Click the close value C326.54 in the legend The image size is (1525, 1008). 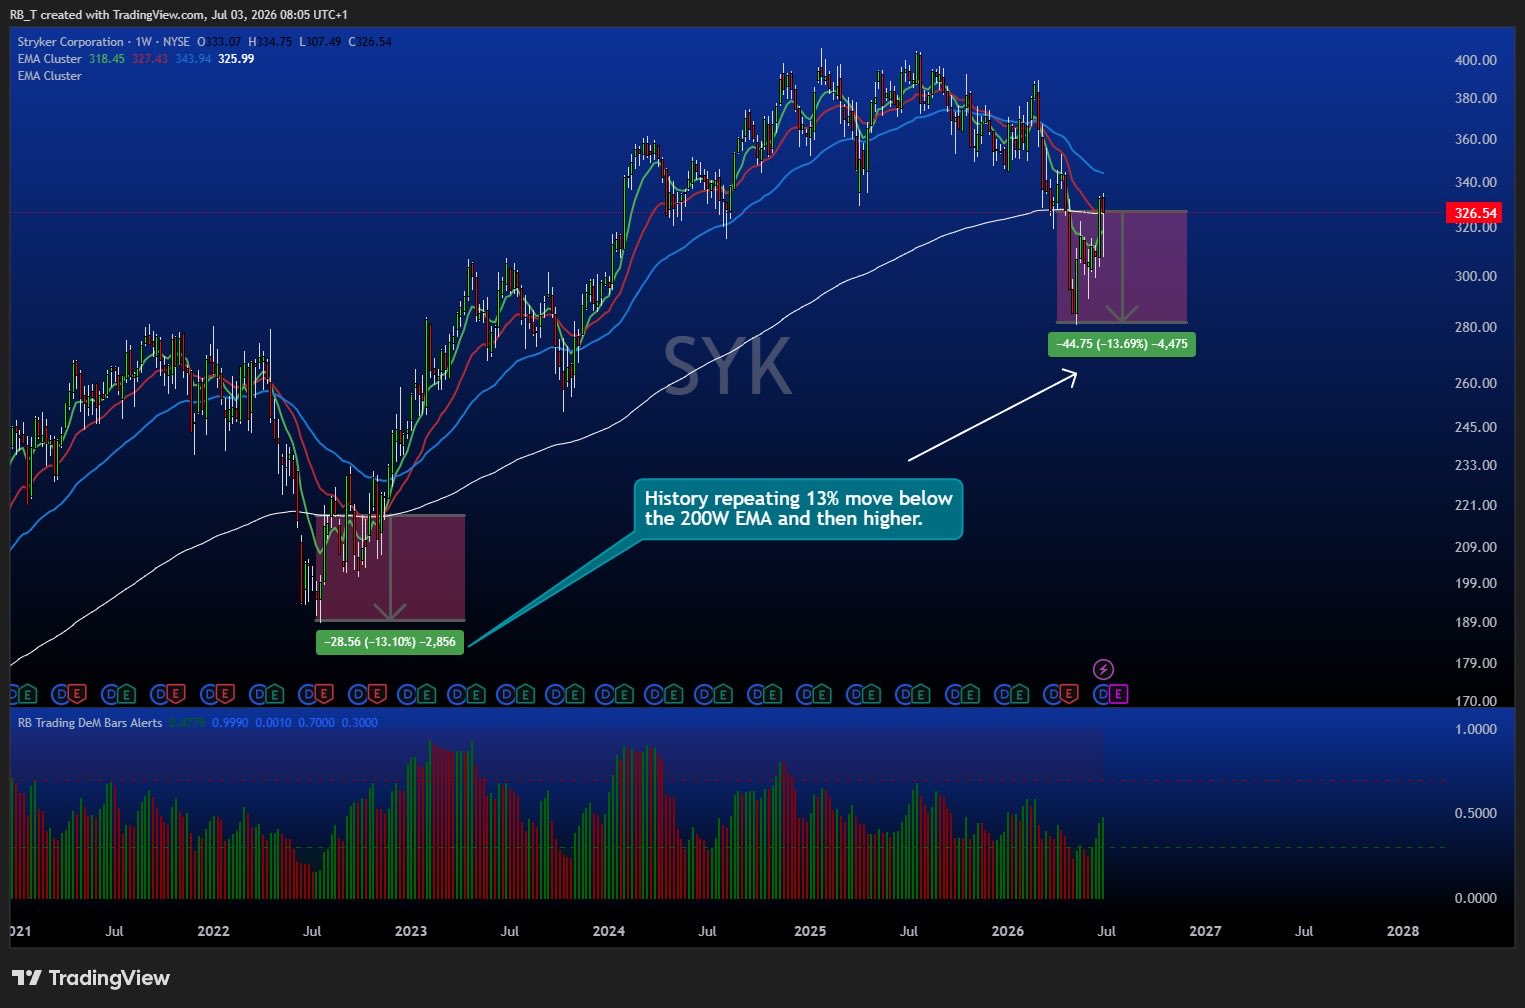pos(370,42)
